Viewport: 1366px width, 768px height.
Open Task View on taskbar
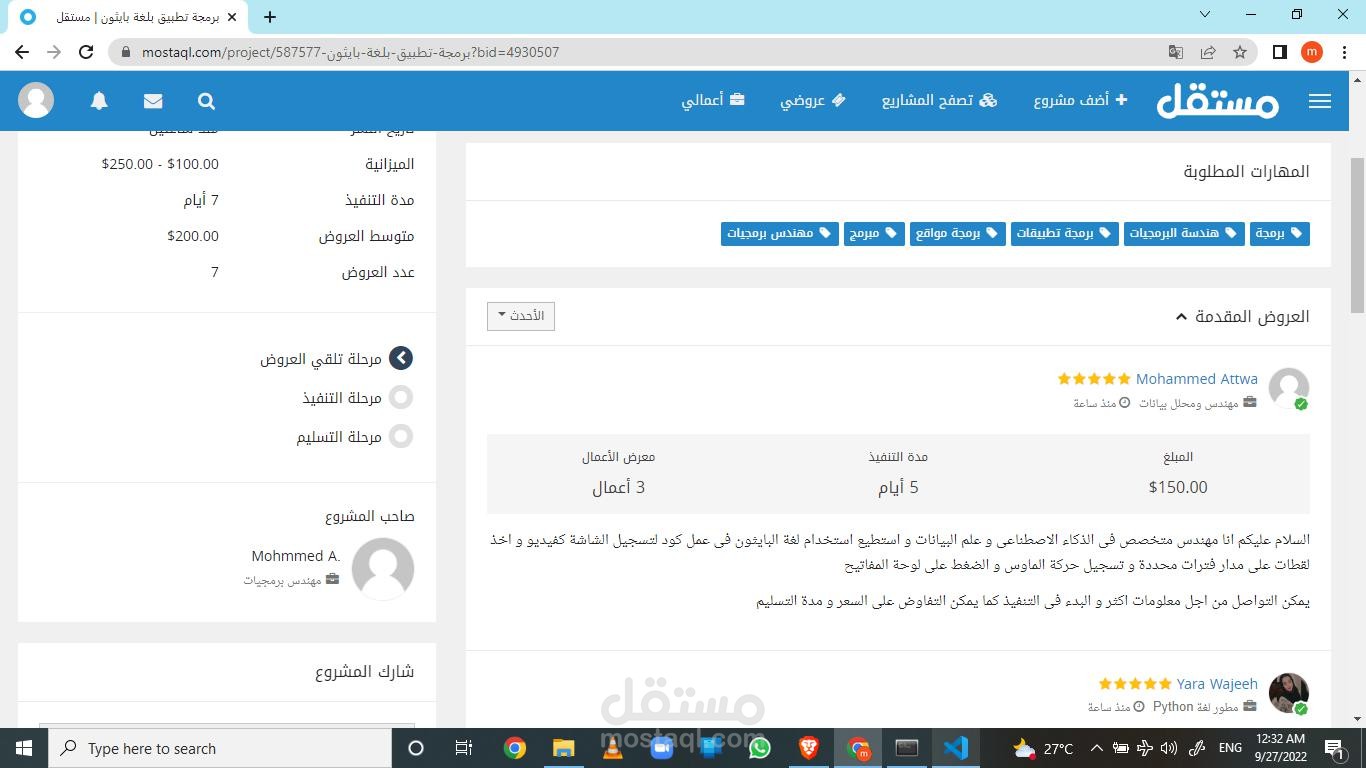(x=464, y=748)
